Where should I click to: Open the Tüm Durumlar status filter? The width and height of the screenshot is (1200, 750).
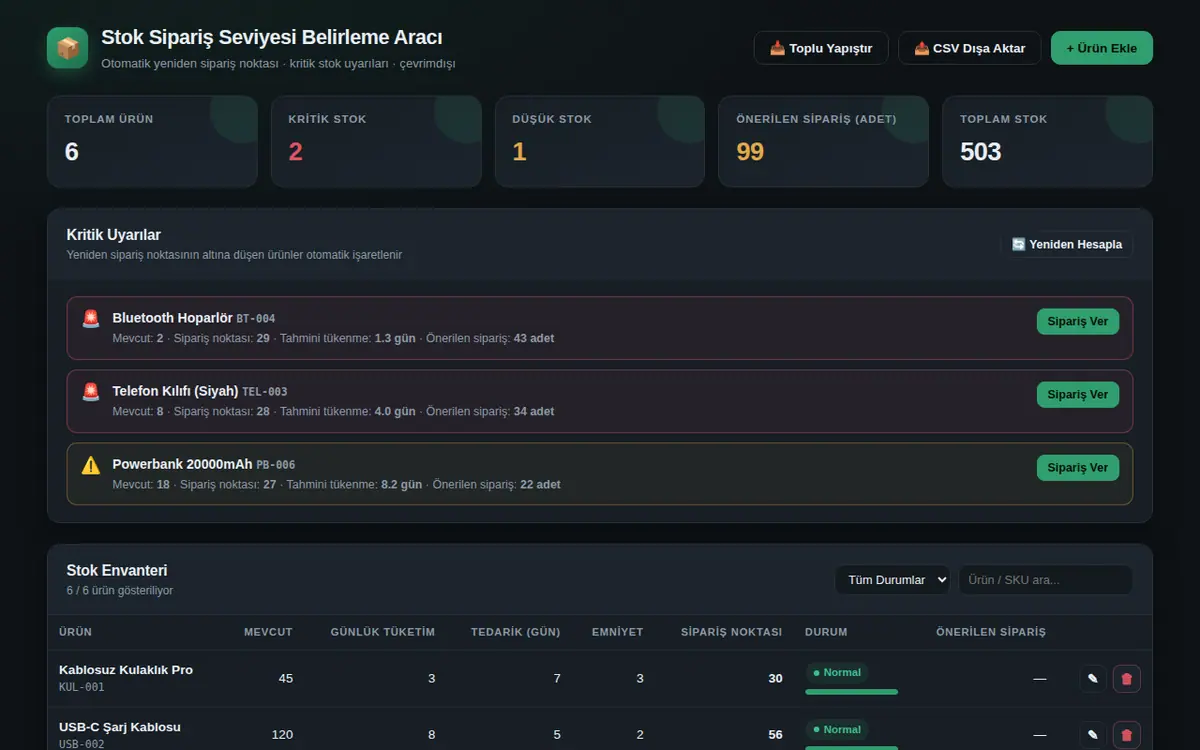pyautogui.click(x=892, y=580)
